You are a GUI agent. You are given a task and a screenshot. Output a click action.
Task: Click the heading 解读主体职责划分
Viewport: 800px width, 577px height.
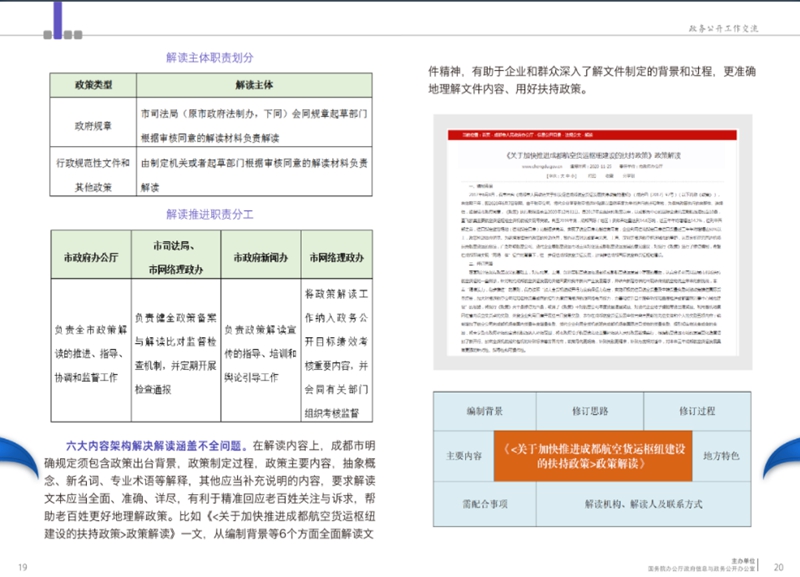pos(210,58)
